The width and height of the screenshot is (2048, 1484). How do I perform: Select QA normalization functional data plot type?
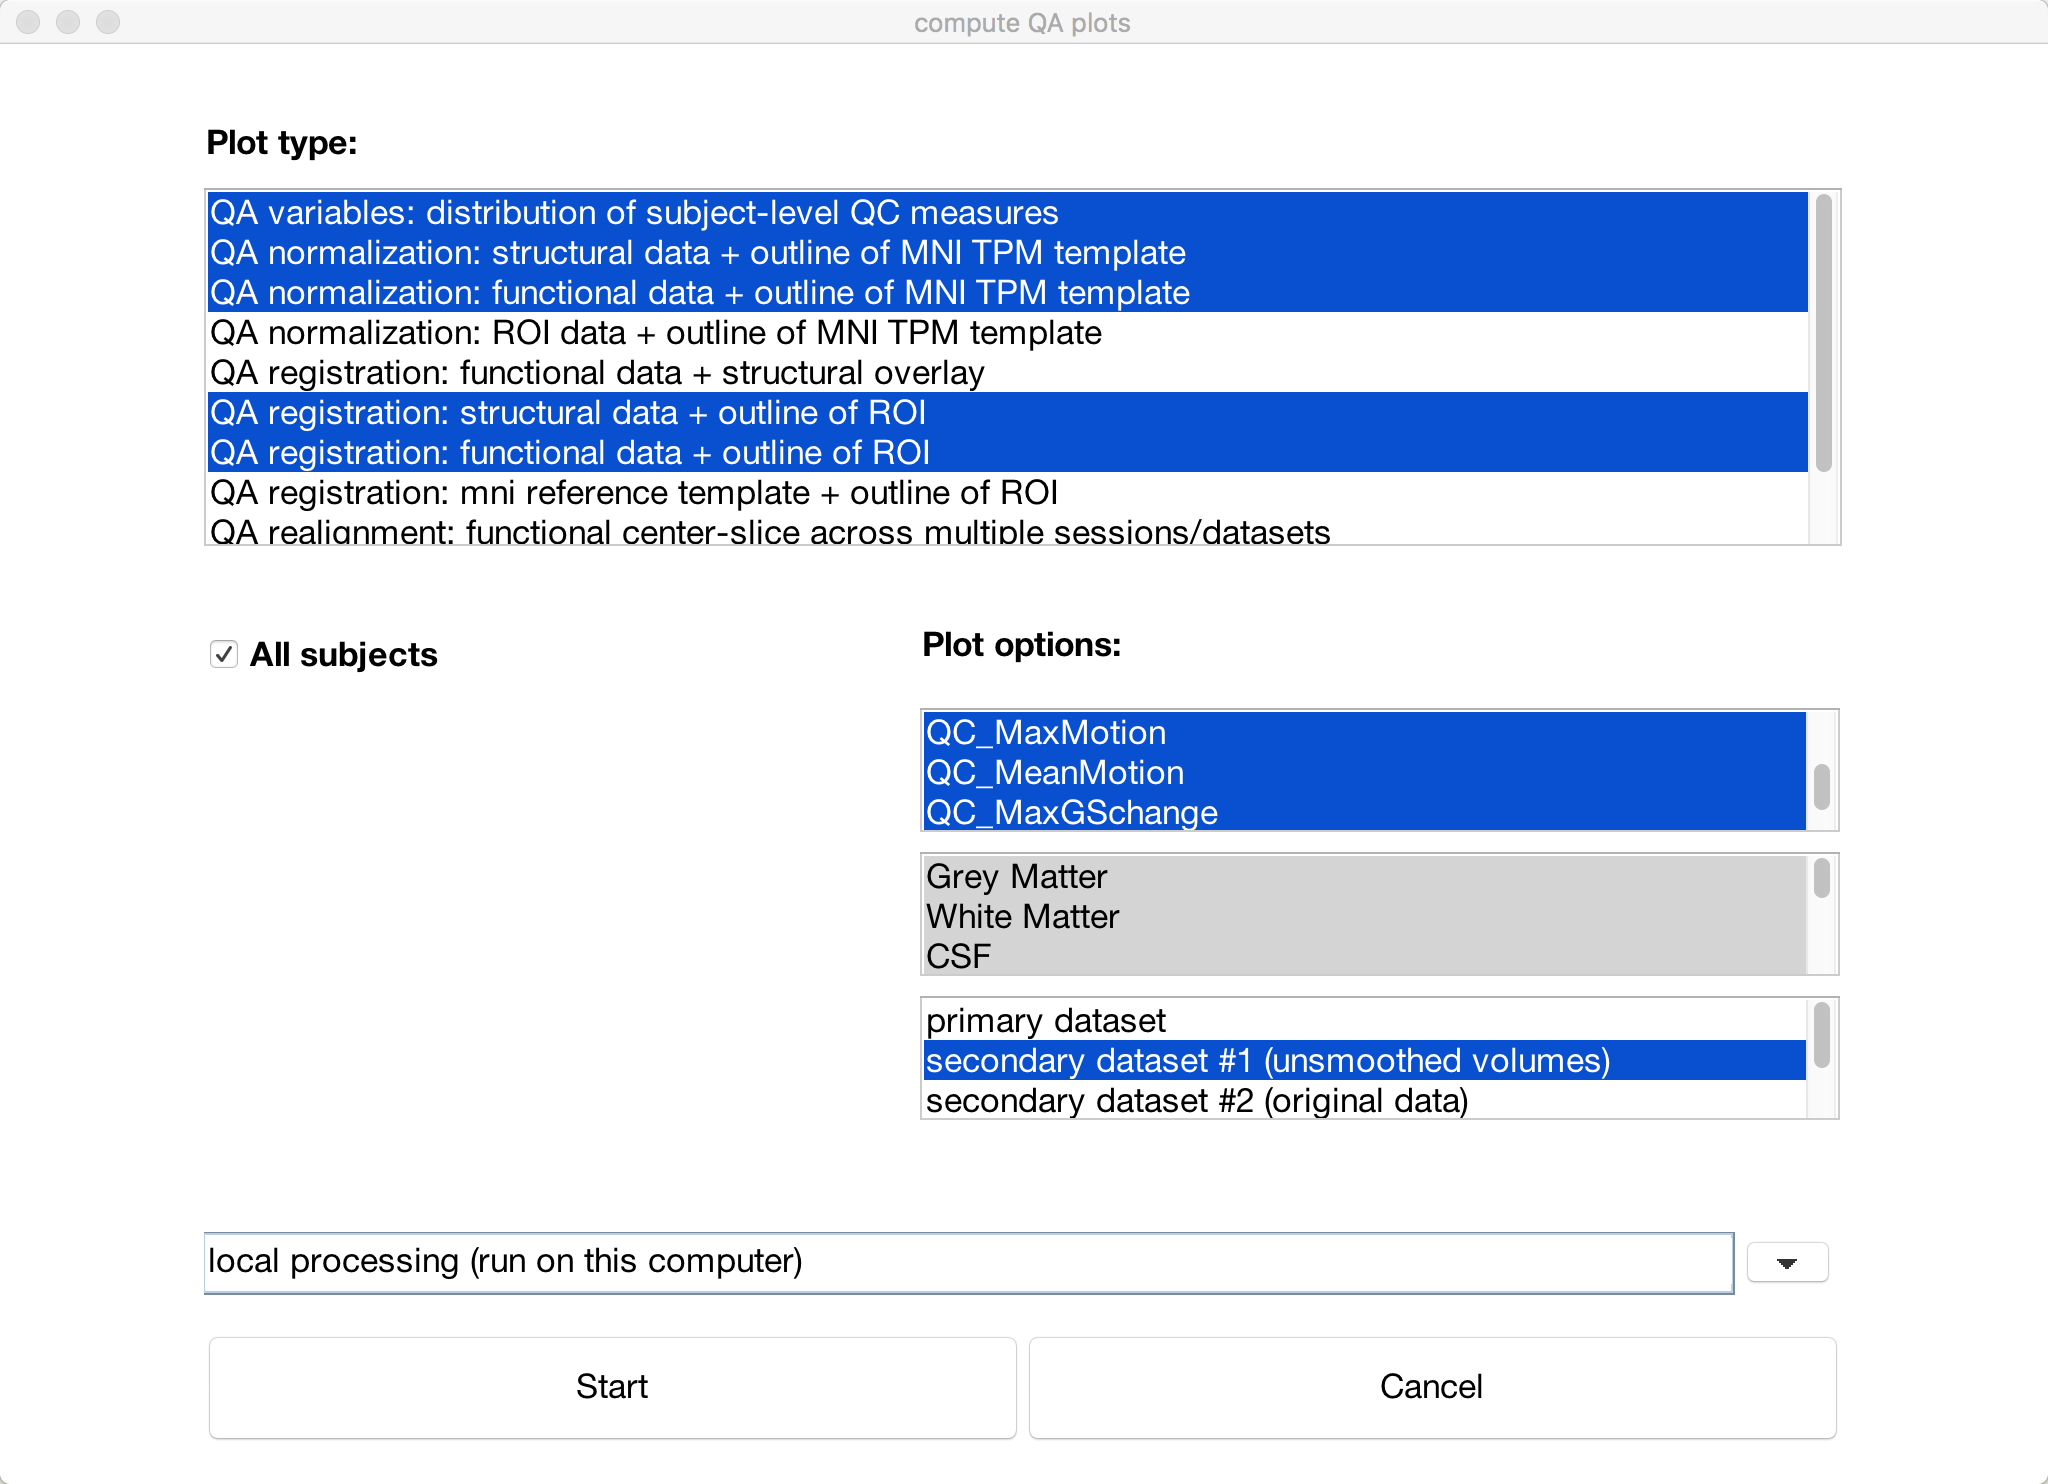point(1007,292)
